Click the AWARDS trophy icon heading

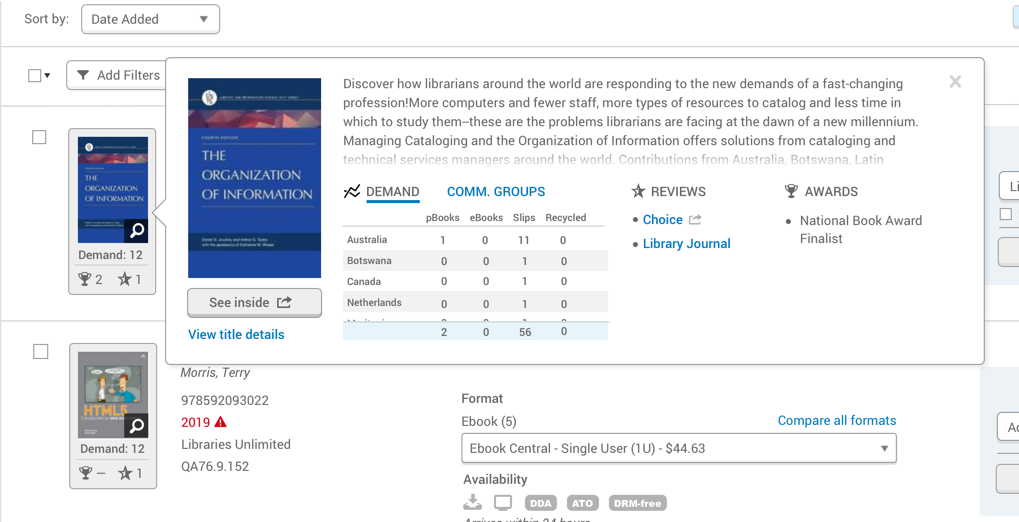tap(791, 192)
